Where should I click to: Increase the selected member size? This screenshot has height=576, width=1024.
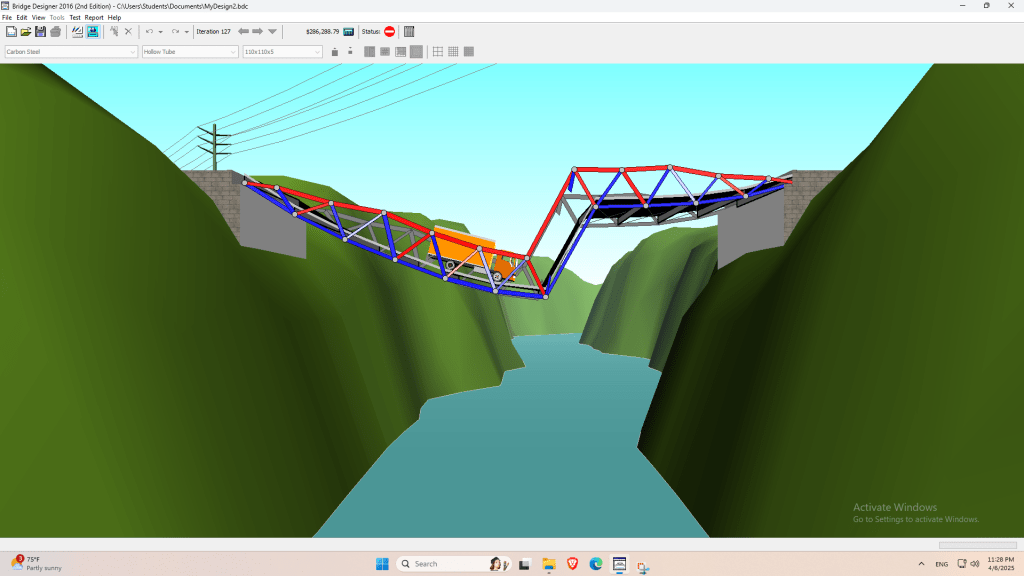point(335,52)
